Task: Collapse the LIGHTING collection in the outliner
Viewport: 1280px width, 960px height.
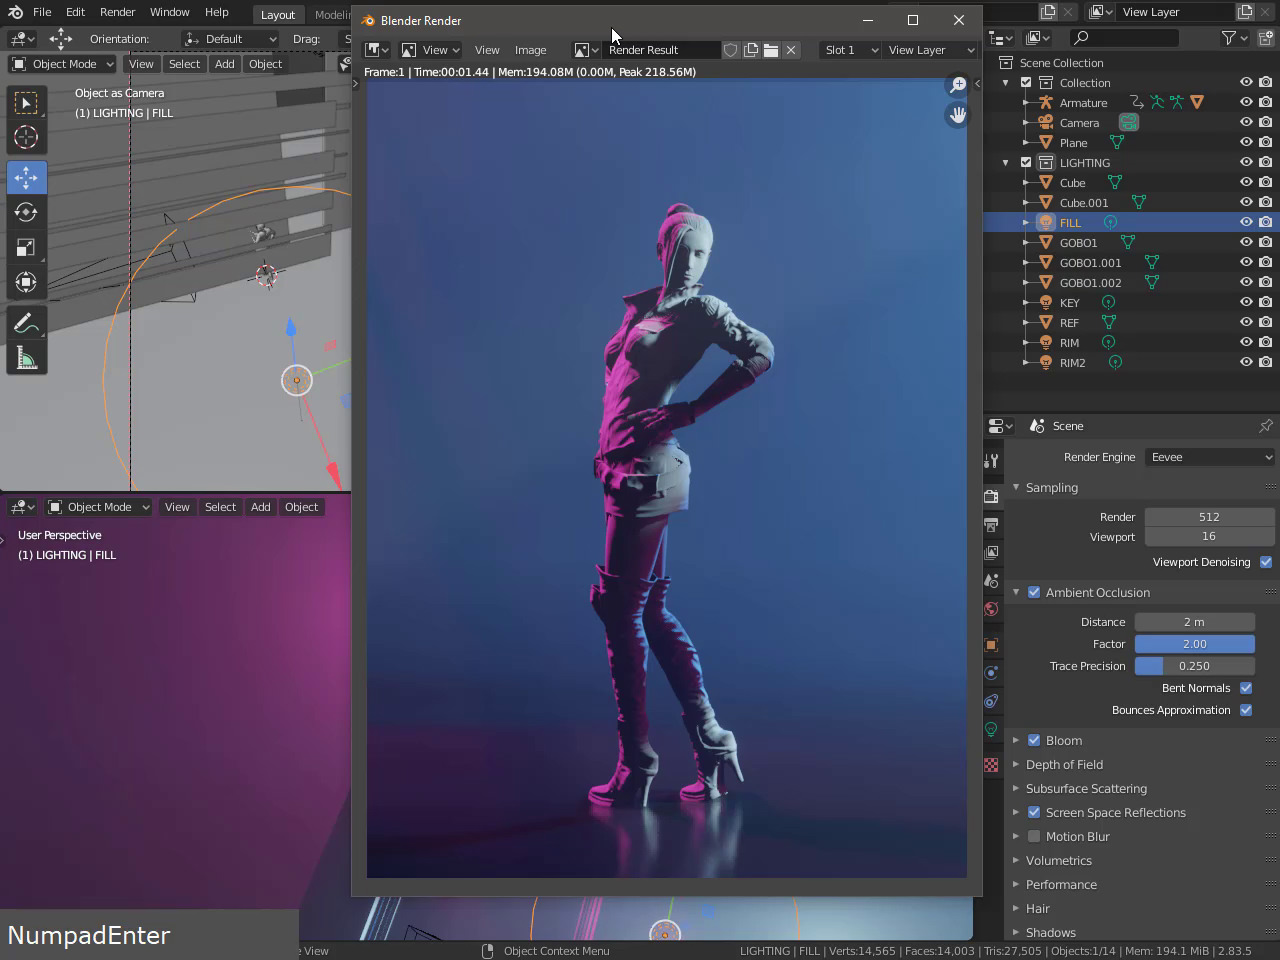Action: [1006, 162]
